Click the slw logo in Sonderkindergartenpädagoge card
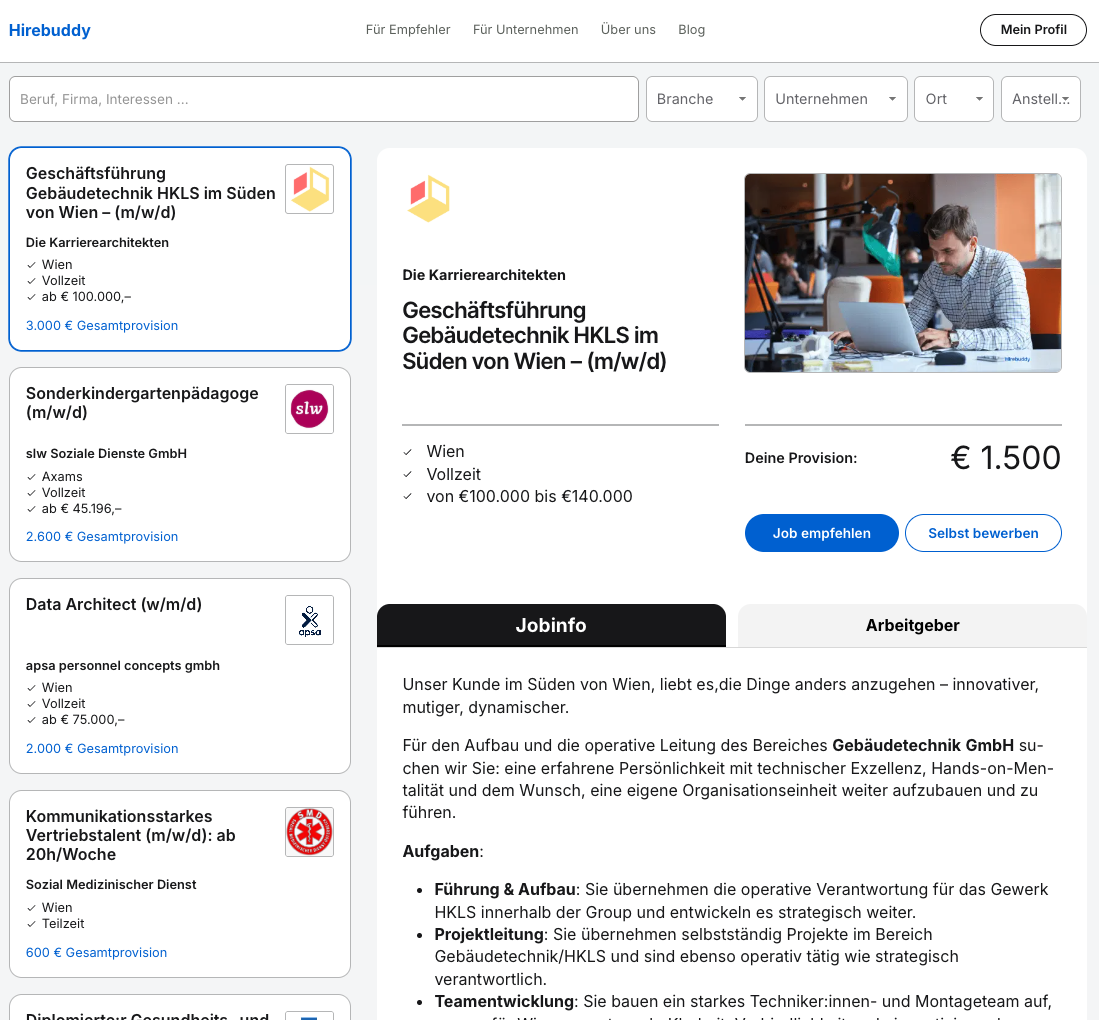This screenshot has width=1099, height=1020. point(309,409)
